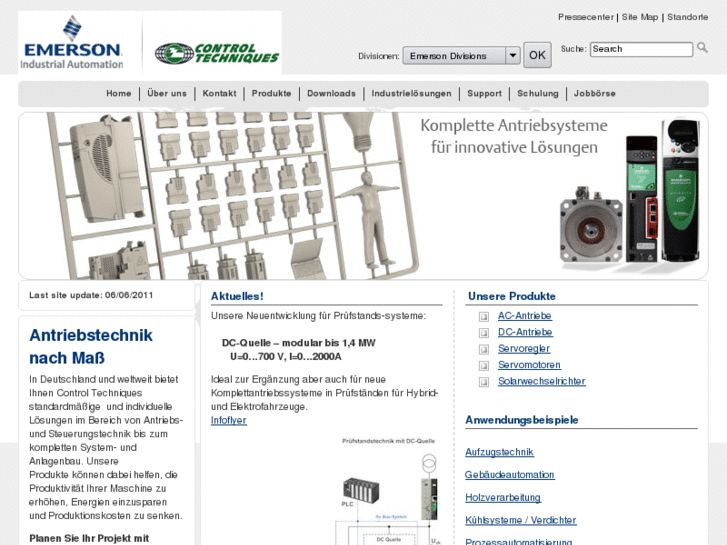Click the Control Techniques logo
This screenshot has width=727, height=545.
click(x=217, y=53)
